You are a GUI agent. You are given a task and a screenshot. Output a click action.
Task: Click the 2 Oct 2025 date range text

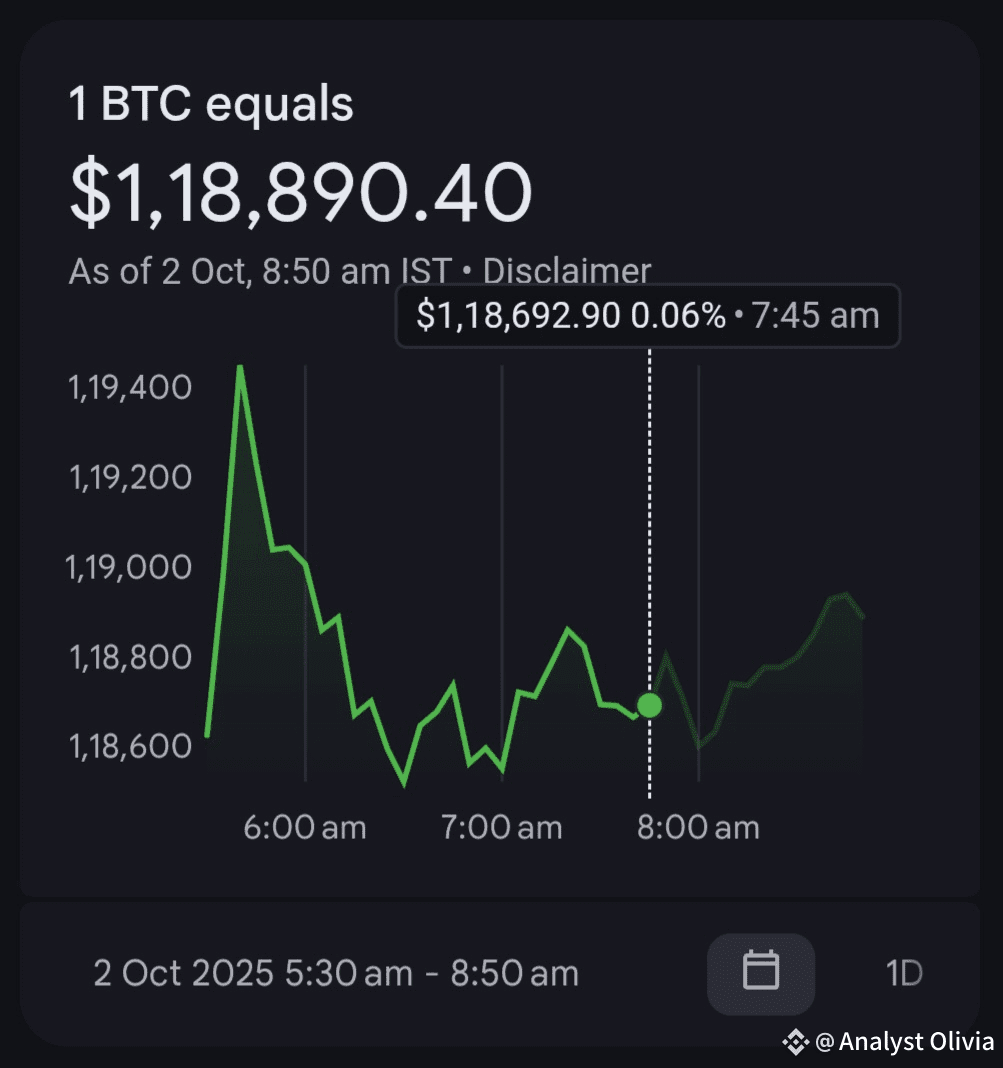click(x=336, y=973)
